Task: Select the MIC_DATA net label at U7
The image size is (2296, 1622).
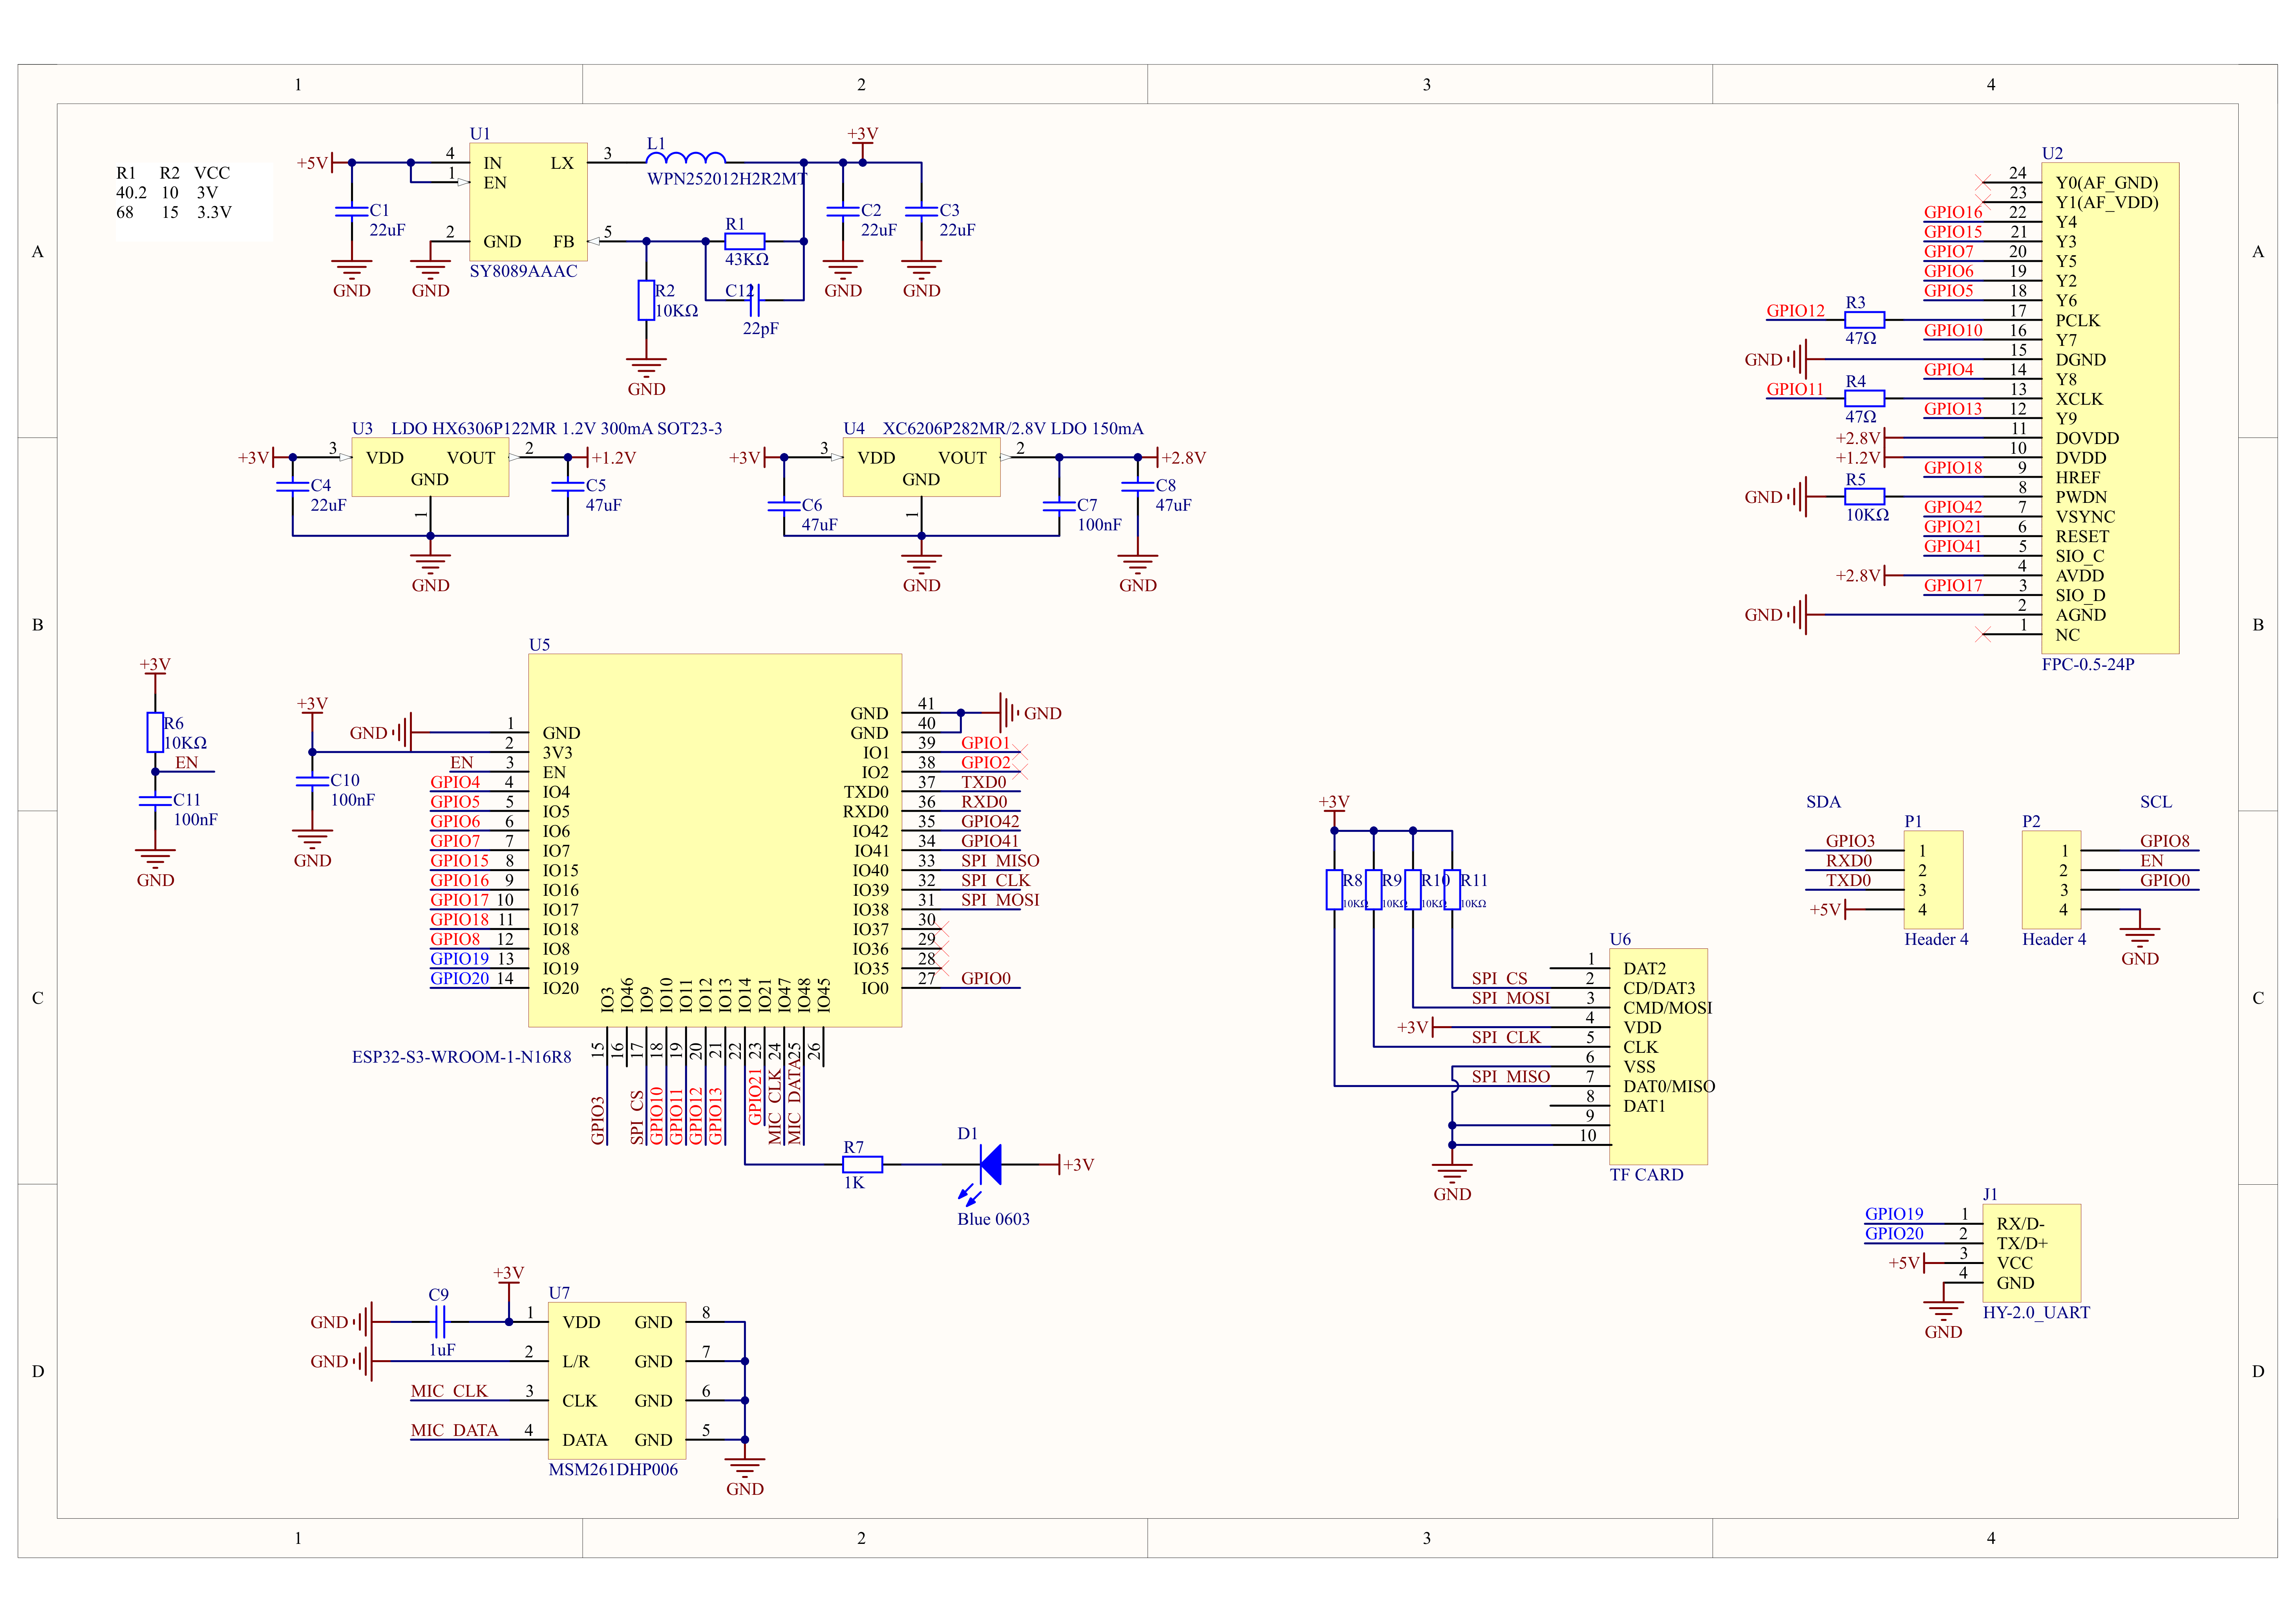Action: (454, 1430)
